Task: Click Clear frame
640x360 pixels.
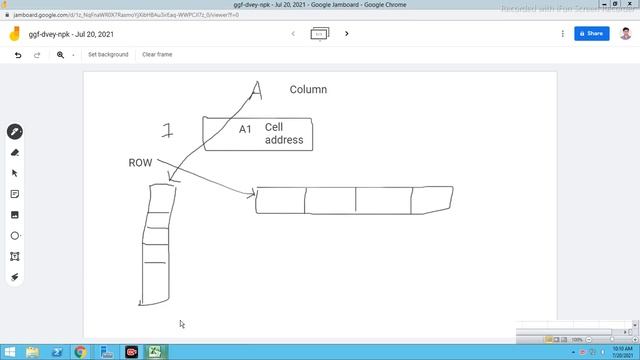Action: click(157, 54)
